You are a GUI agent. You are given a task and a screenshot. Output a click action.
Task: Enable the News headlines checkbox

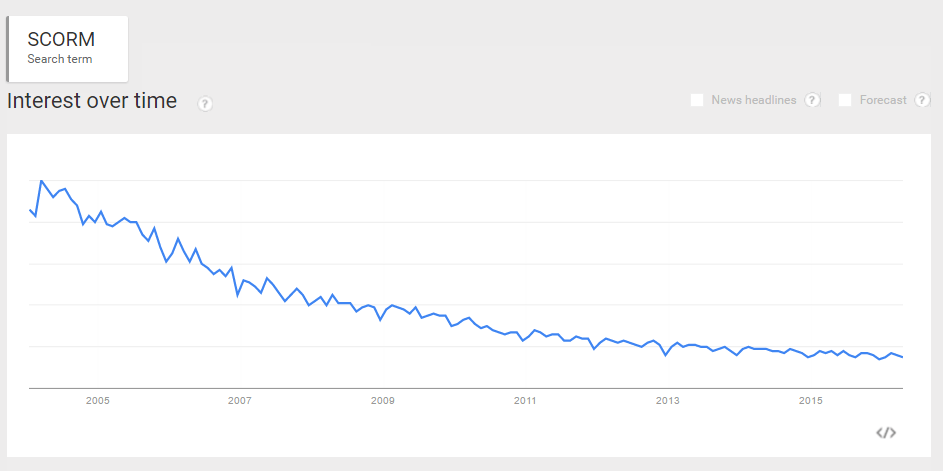tap(697, 100)
